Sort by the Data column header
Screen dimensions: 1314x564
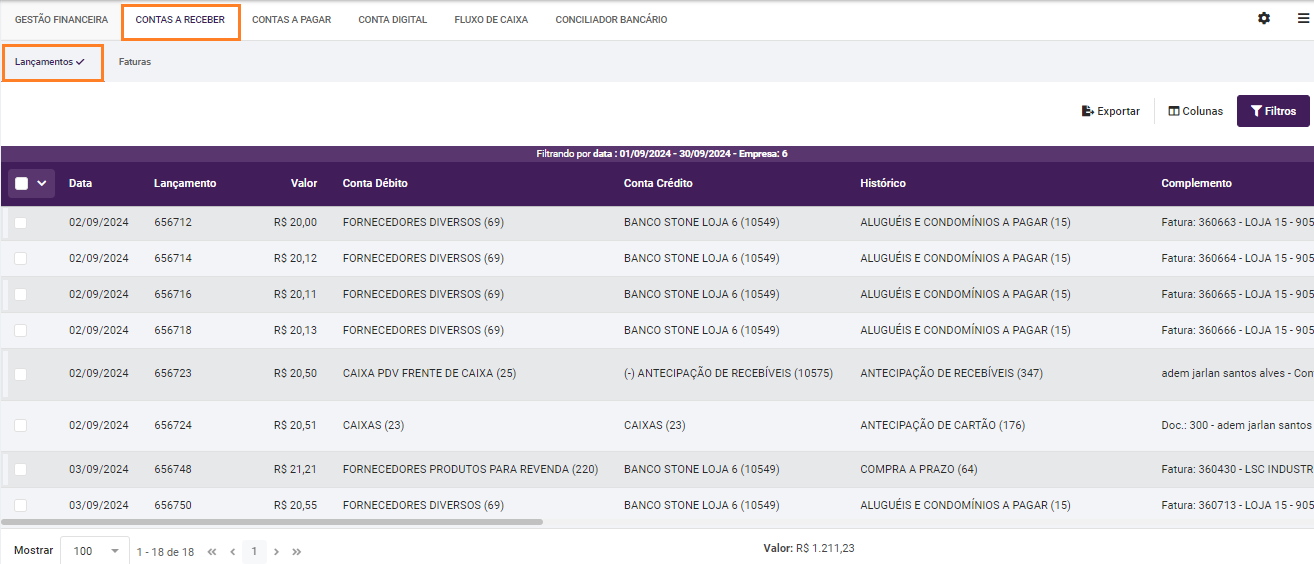80,183
